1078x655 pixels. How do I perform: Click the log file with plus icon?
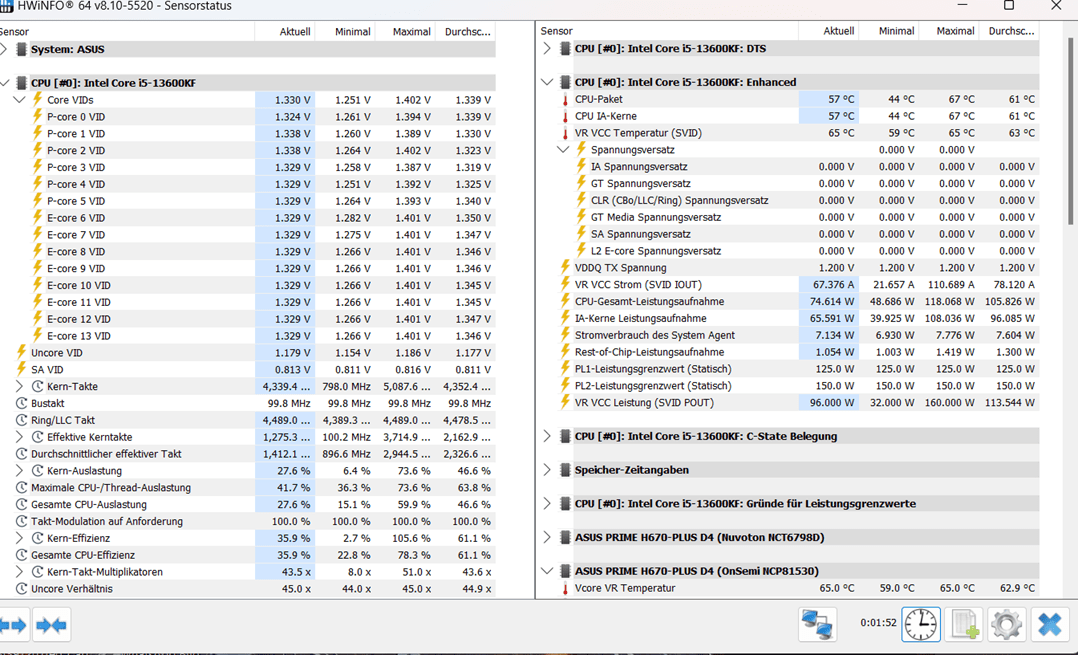click(x=964, y=625)
